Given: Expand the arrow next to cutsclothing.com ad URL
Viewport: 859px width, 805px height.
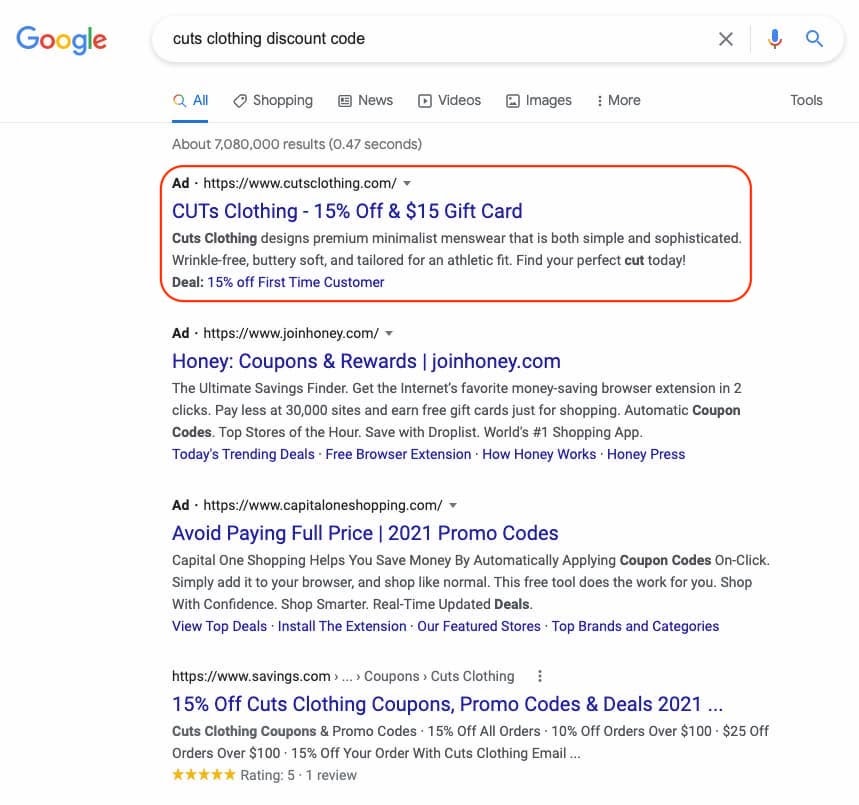Looking at the screenshot, I should click(407, 183).
